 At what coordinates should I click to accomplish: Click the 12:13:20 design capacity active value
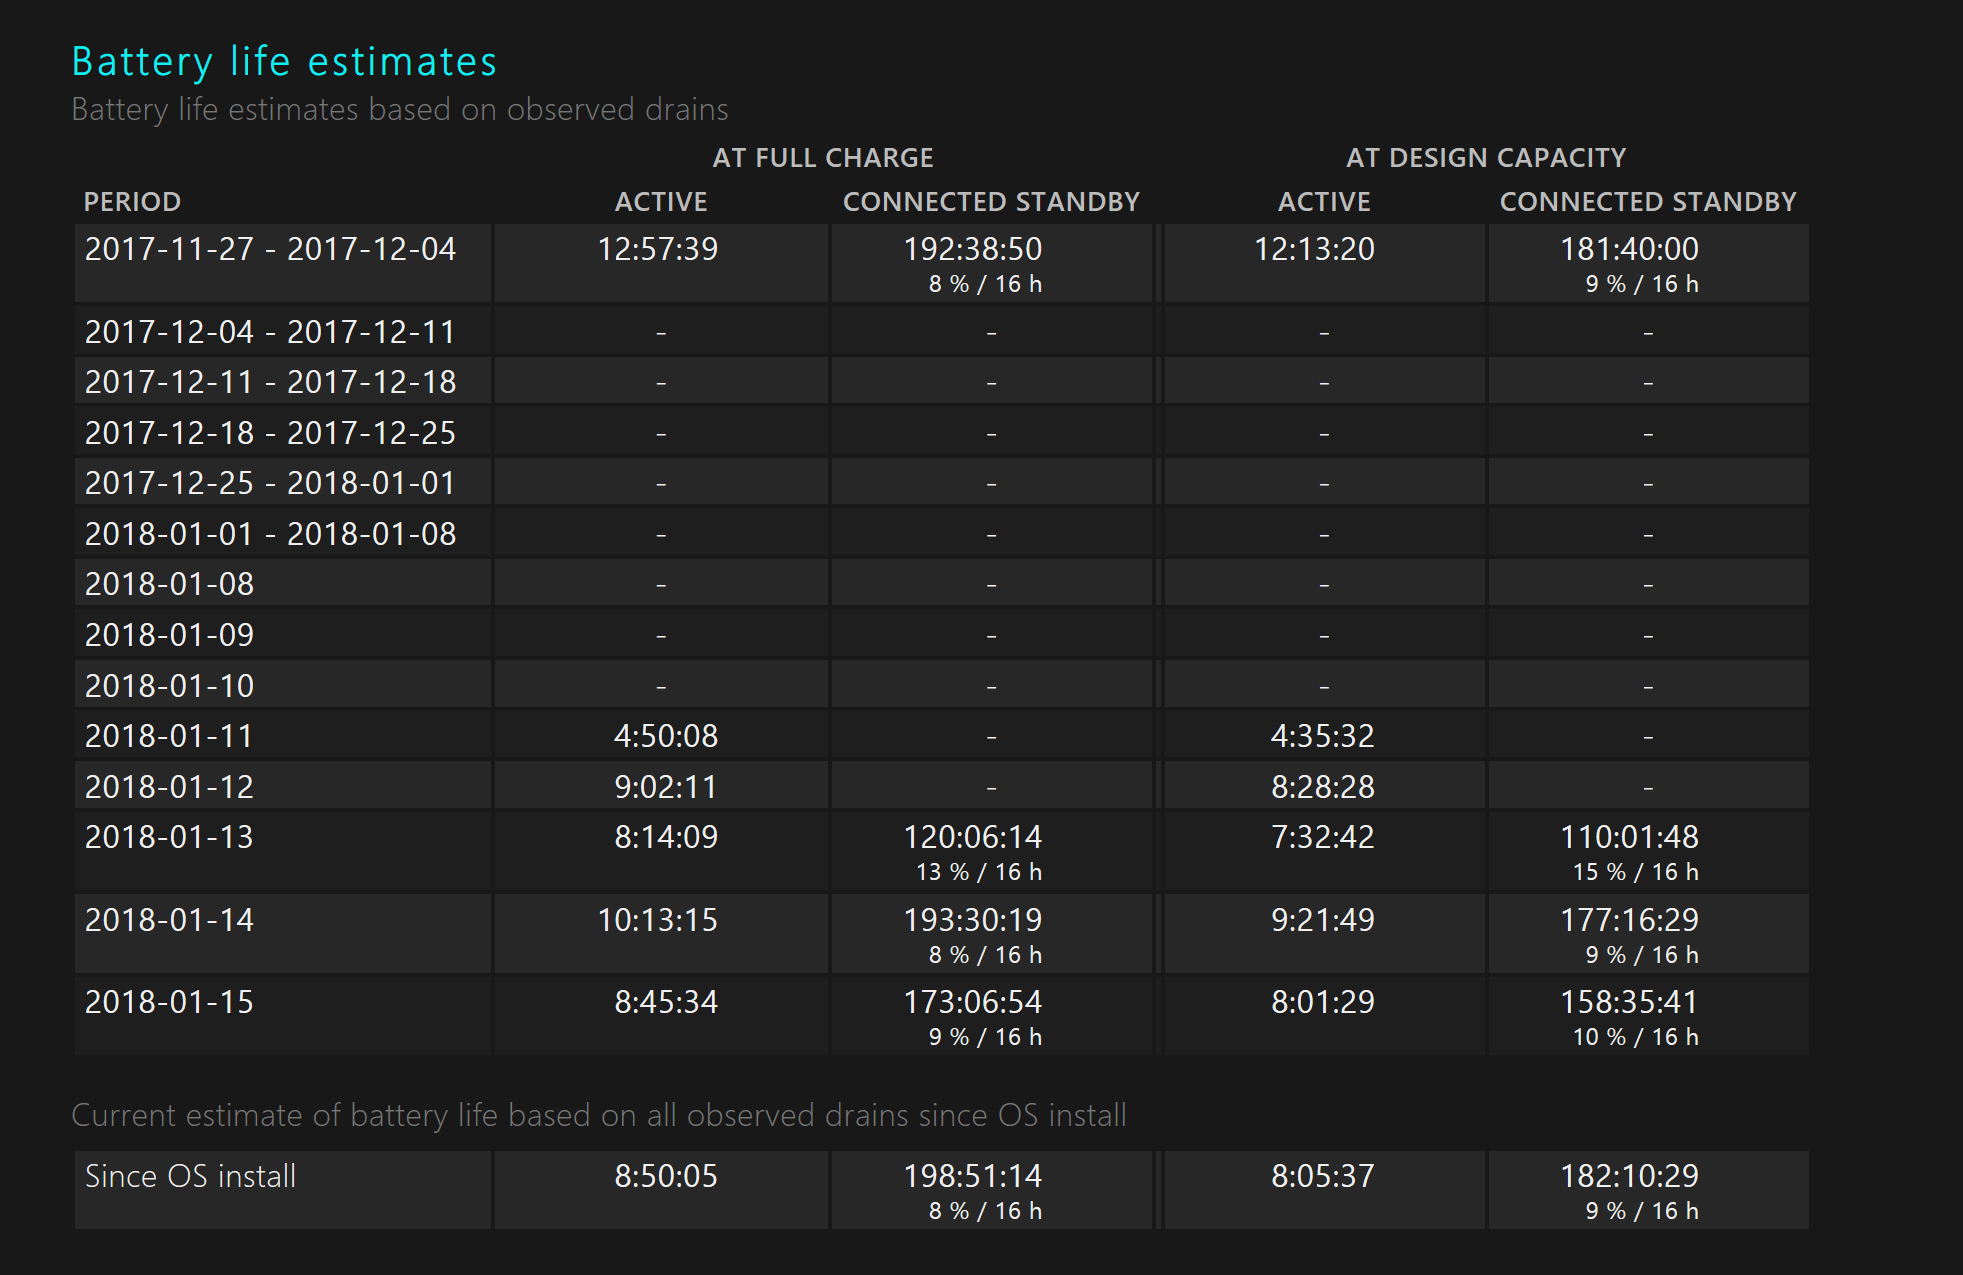pyautogui.click(x=1314, y=249)
